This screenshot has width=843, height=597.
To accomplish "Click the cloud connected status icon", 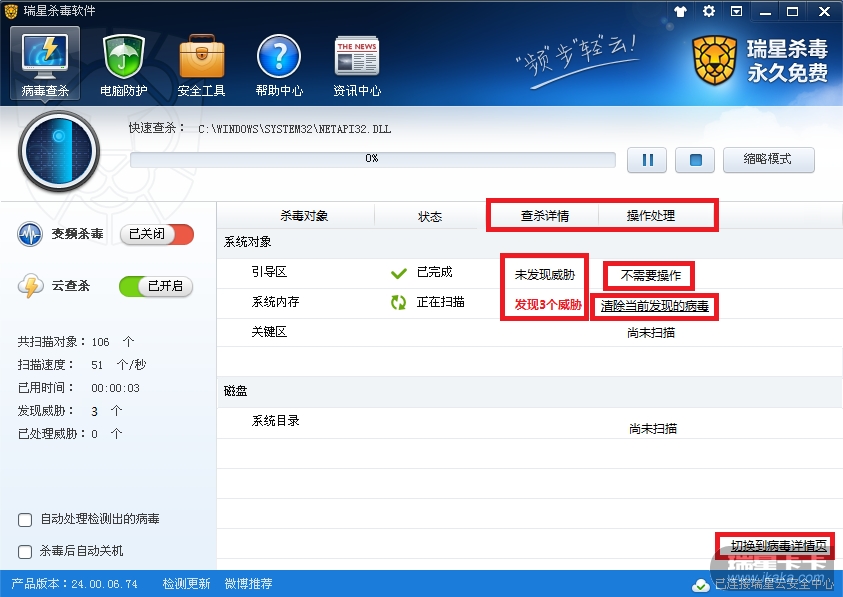I will (x=701, y=585).
